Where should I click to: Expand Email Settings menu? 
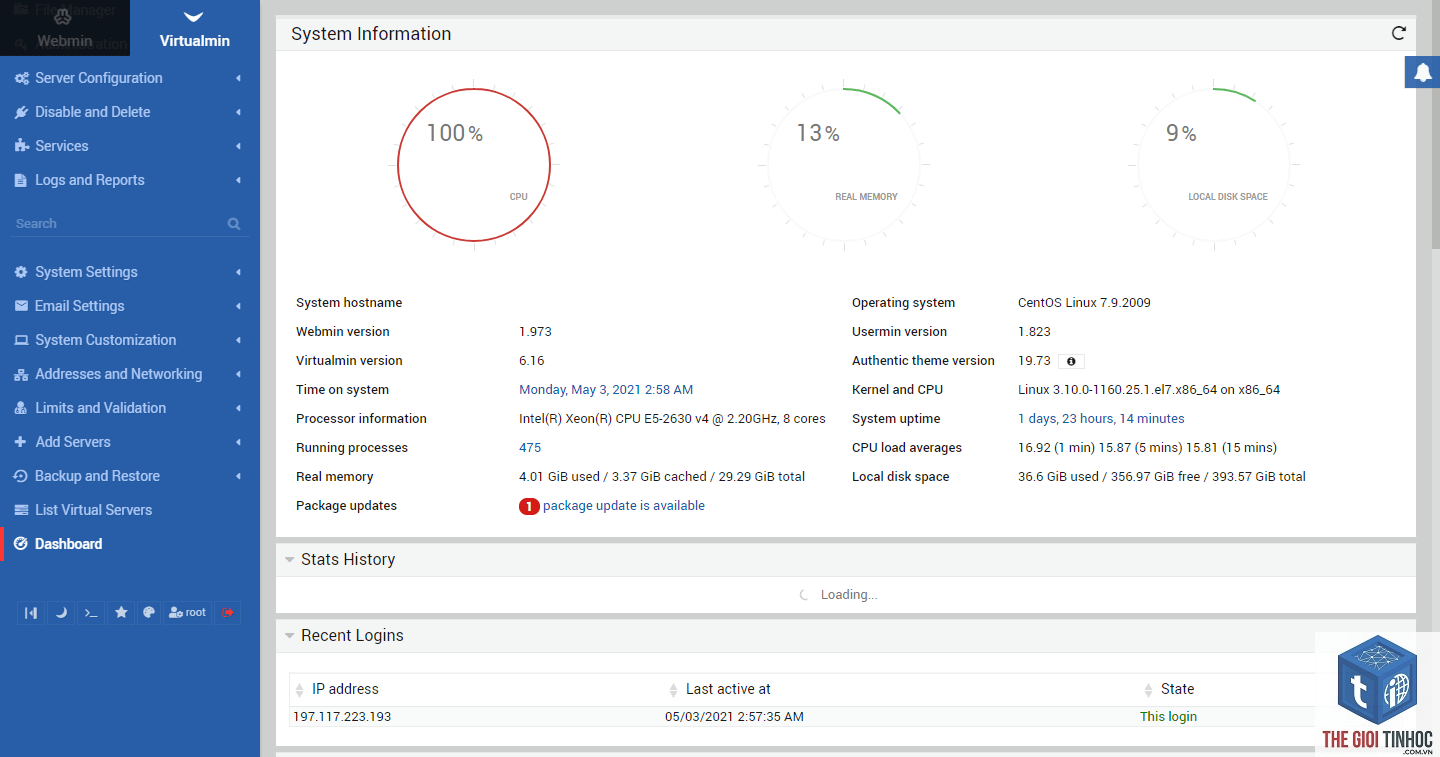[x=130, y=306]
